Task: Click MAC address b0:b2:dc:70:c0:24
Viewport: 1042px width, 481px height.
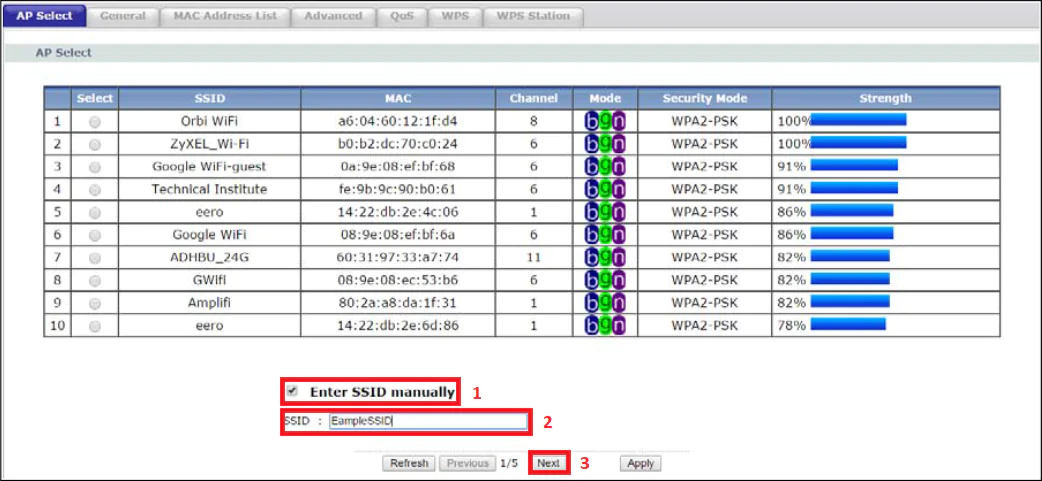Action: coord(398,144)
